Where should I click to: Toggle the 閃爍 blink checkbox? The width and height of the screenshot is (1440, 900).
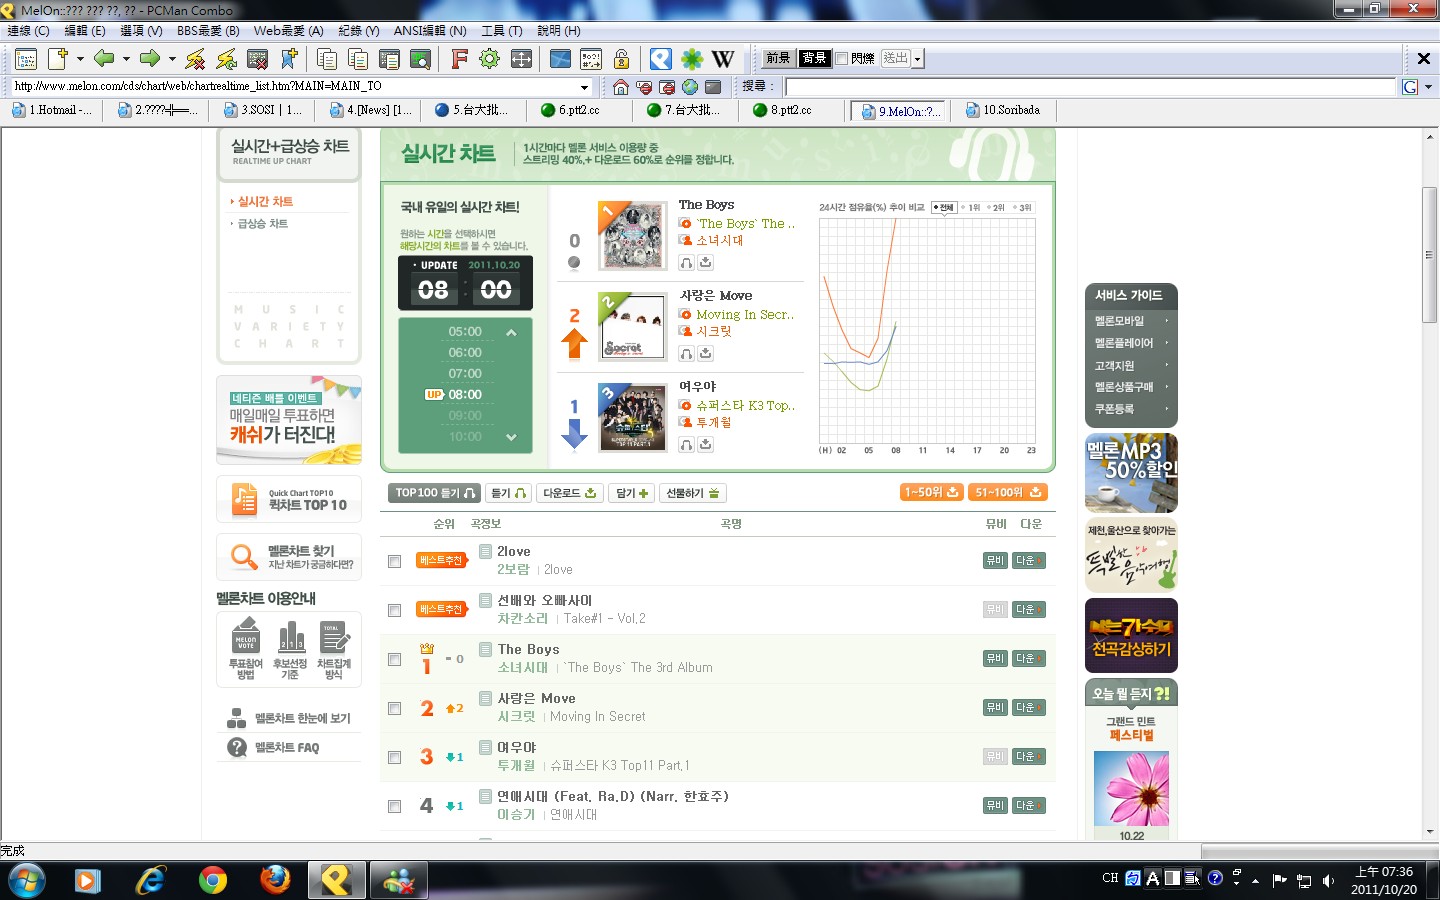pyautogui.click(x=842, y=59)
